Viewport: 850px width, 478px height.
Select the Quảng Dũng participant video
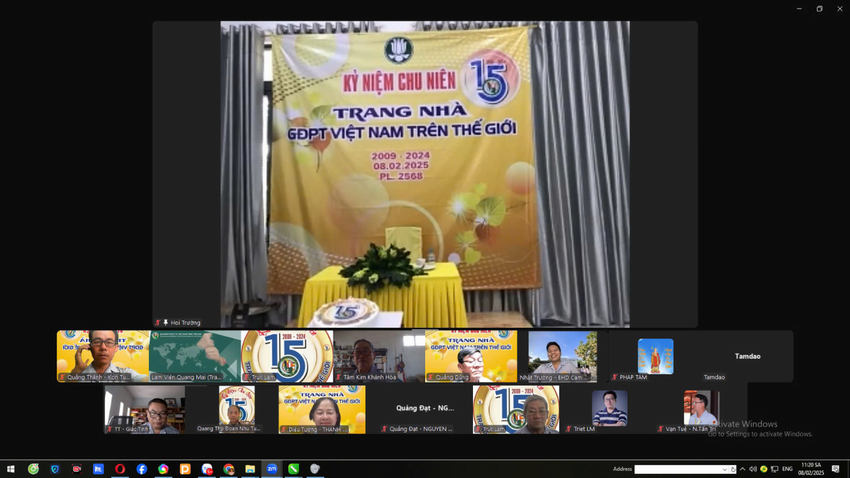click(x=471, y=356)
